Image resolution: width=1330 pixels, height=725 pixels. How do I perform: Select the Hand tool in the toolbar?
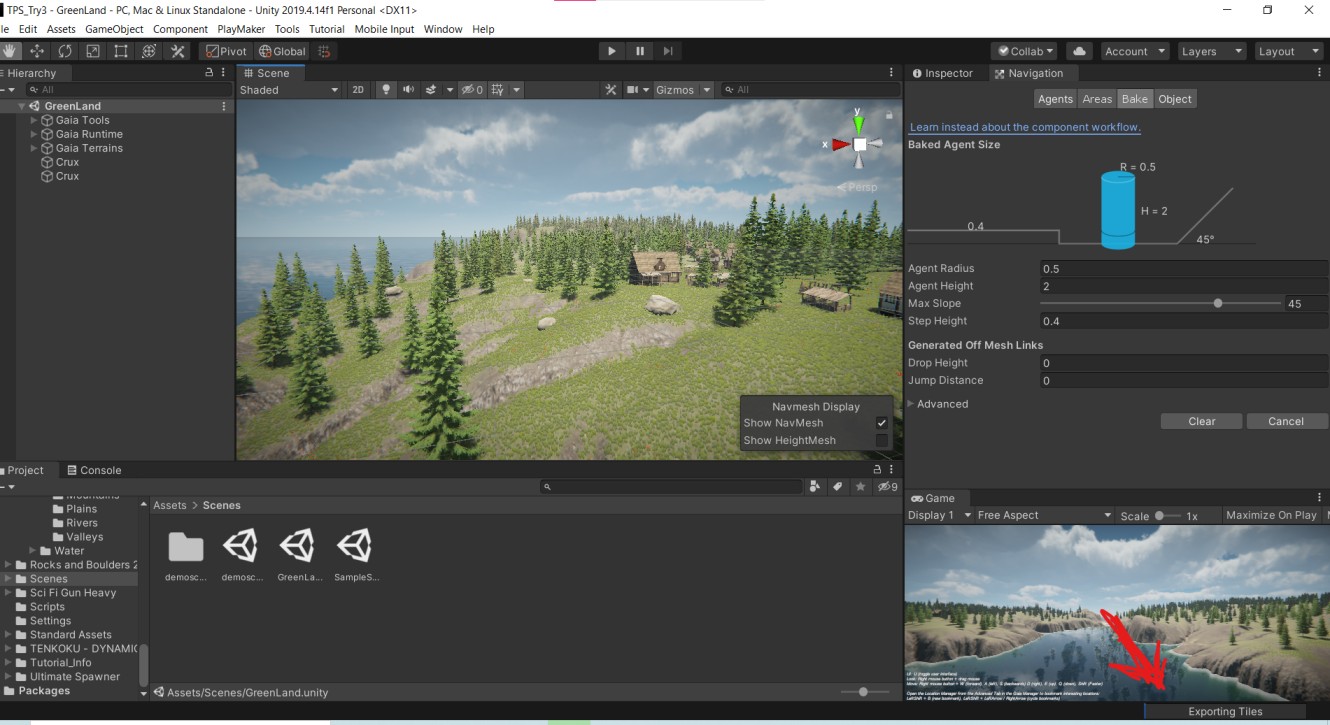10,51
